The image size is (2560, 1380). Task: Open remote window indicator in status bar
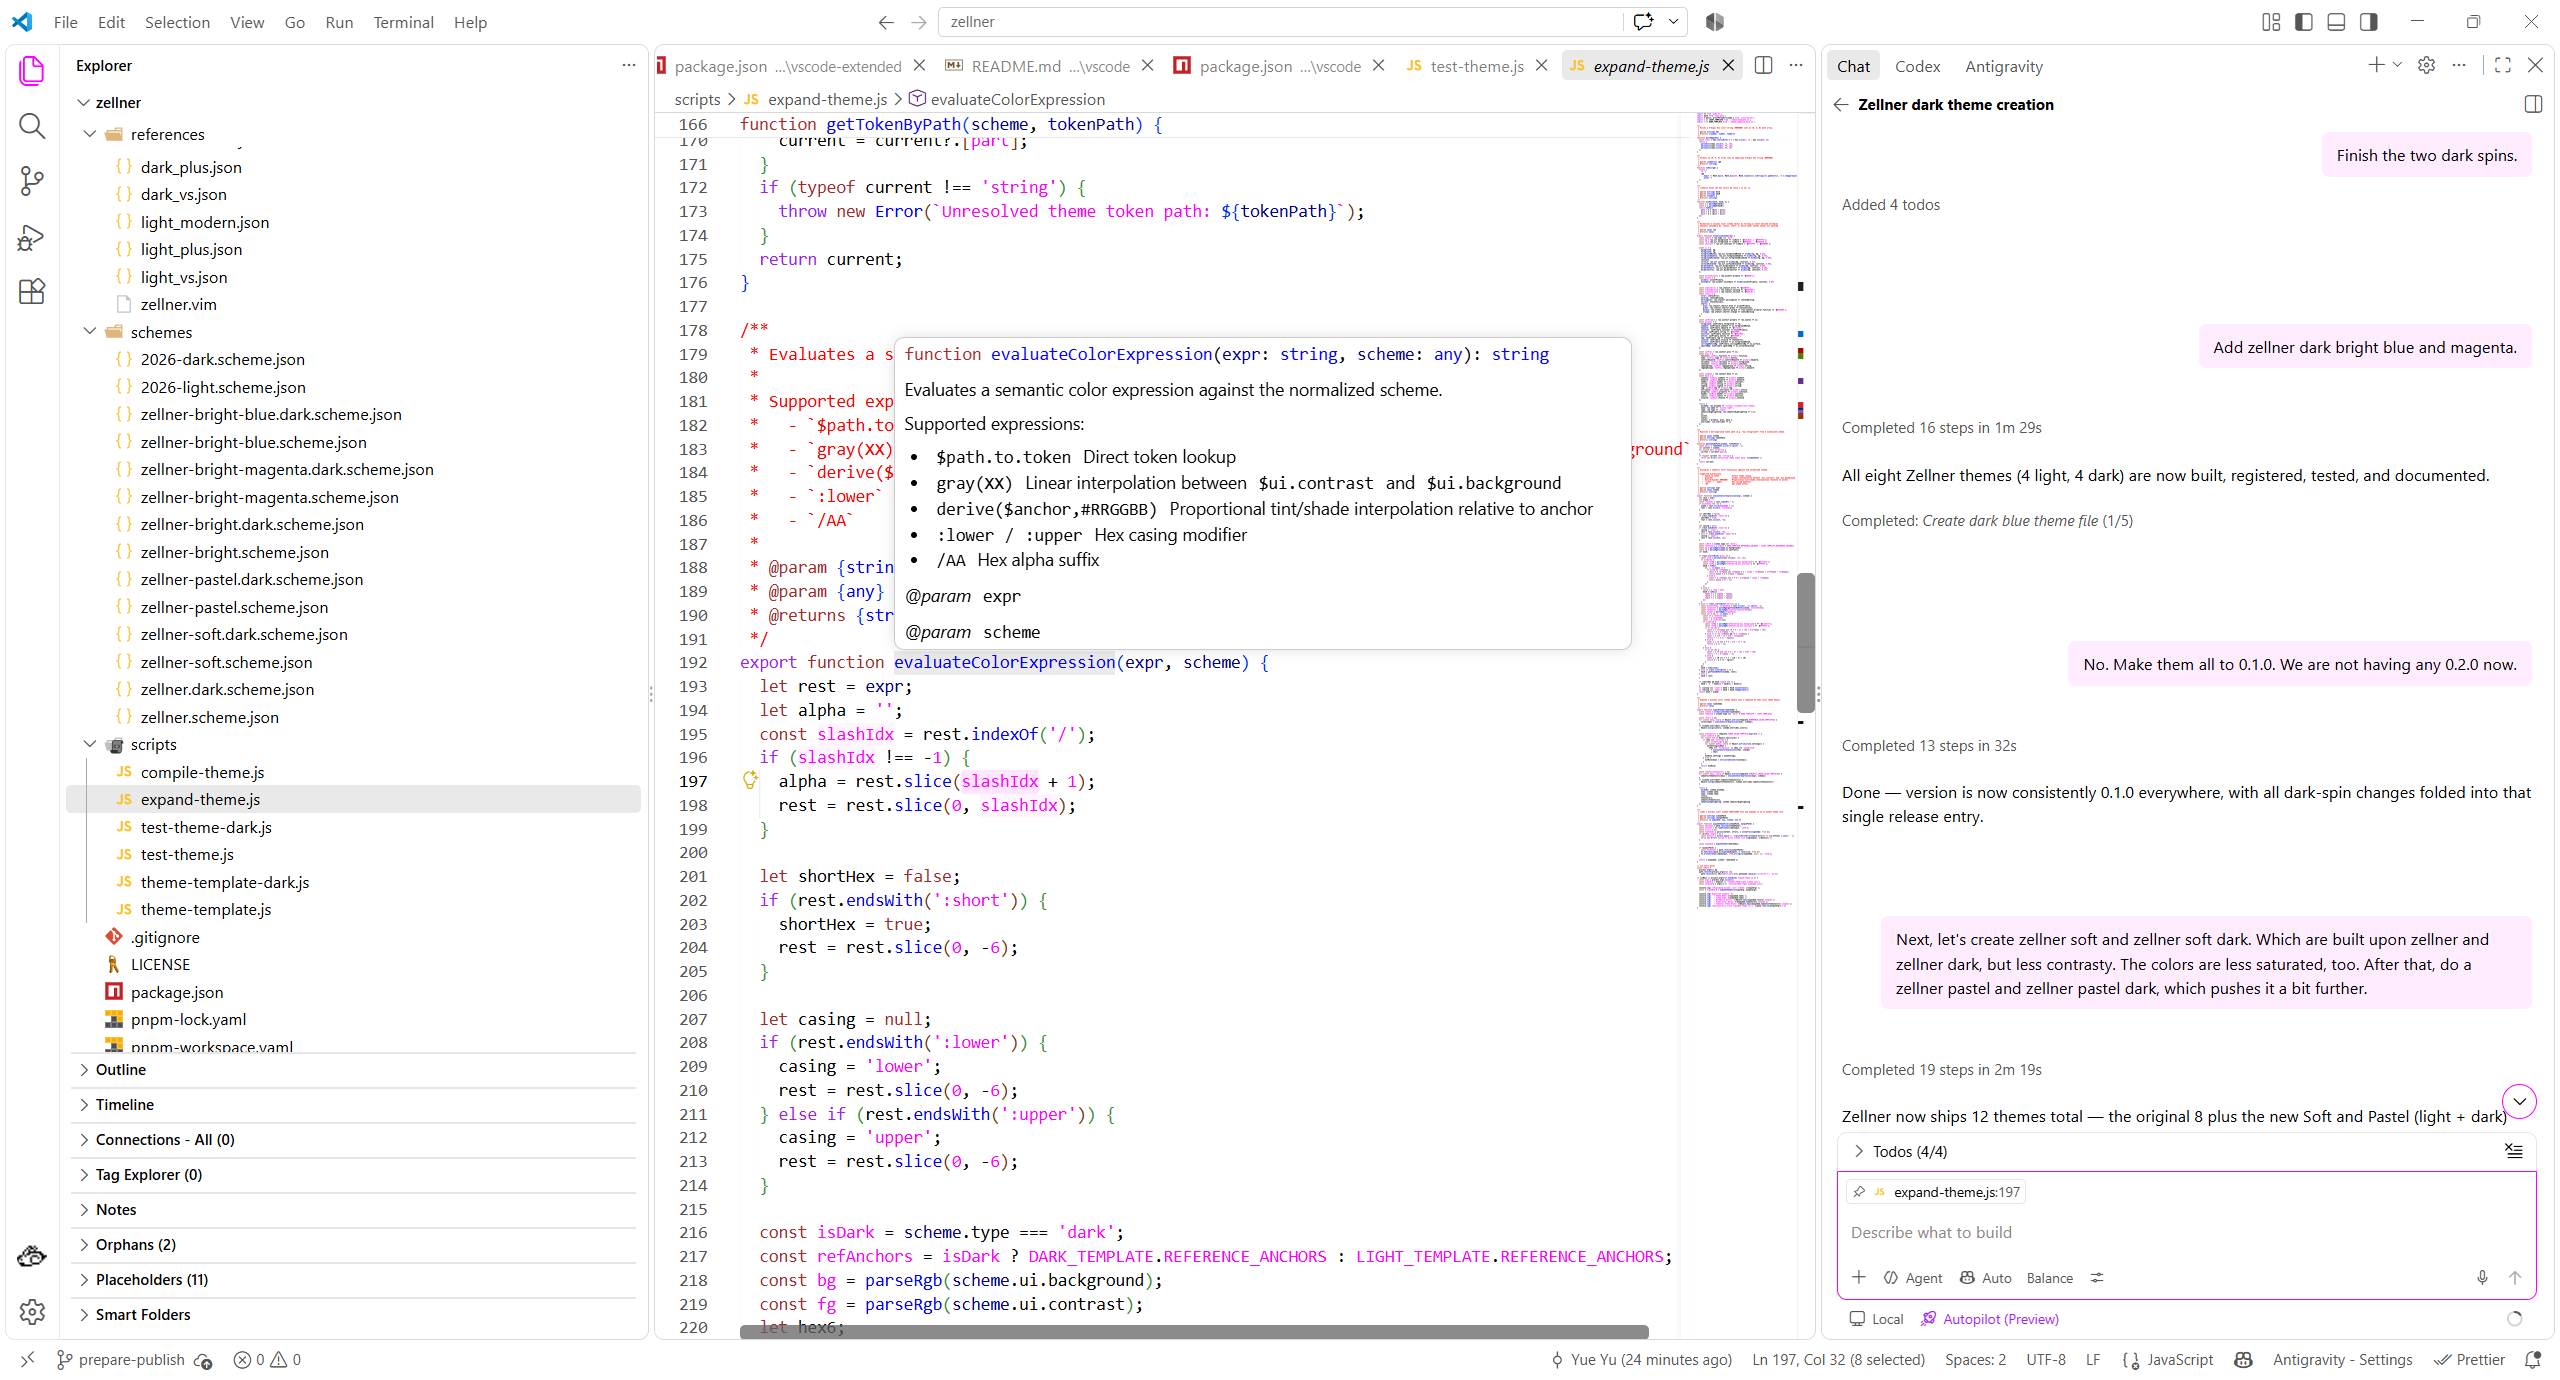tap(27, 1360)
